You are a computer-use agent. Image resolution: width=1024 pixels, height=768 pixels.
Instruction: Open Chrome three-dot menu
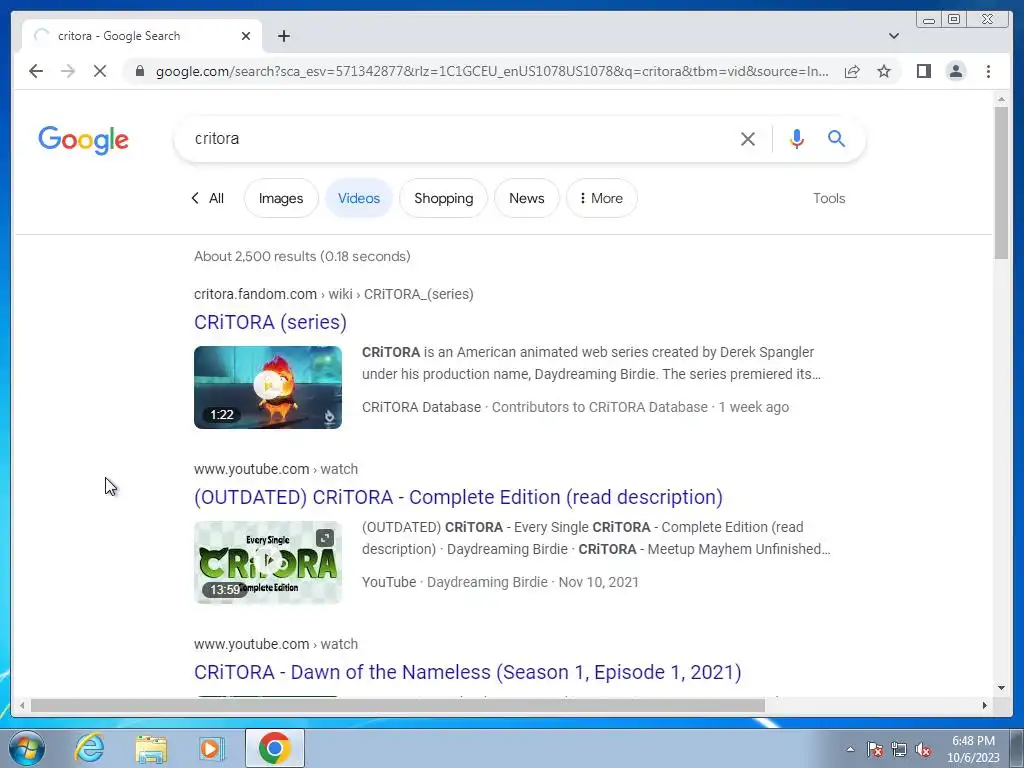click(x=988, y=71)
